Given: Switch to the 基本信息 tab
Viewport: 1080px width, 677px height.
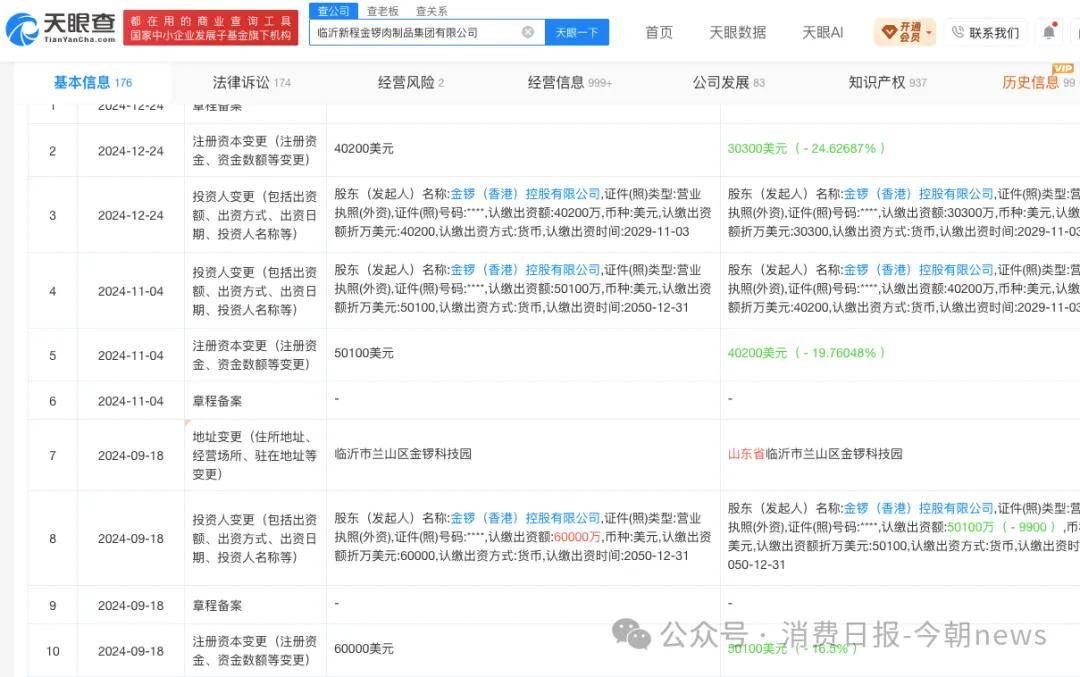Looking at the screenshot, I should [x=92, y=83].
